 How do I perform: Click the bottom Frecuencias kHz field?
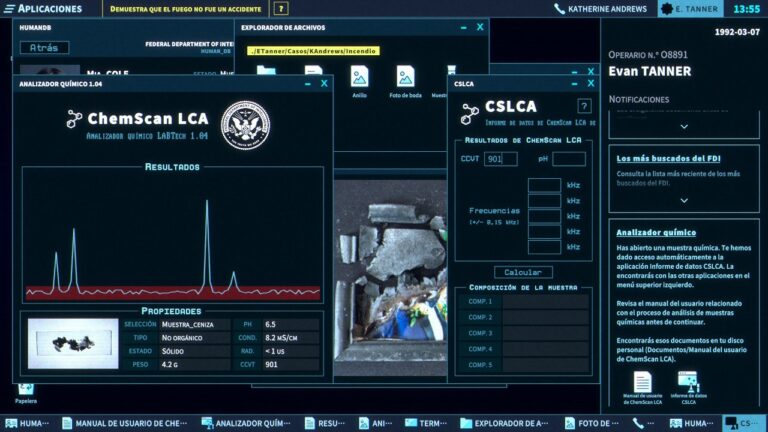point(544,247)
